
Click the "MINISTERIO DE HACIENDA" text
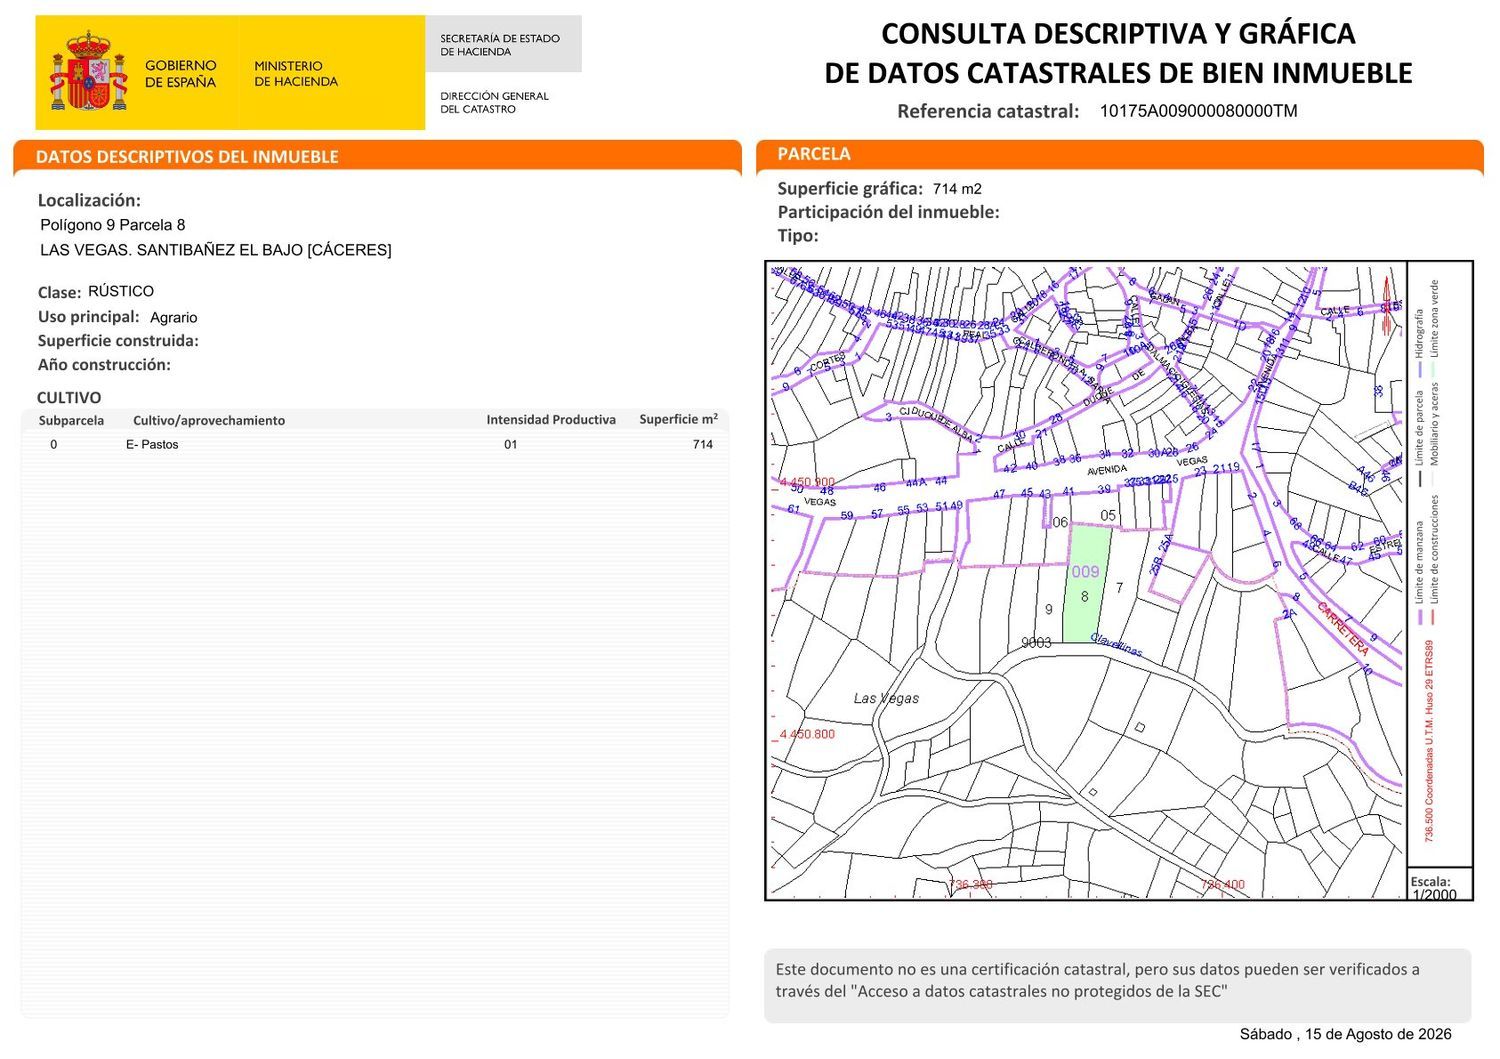pos(296,73)
